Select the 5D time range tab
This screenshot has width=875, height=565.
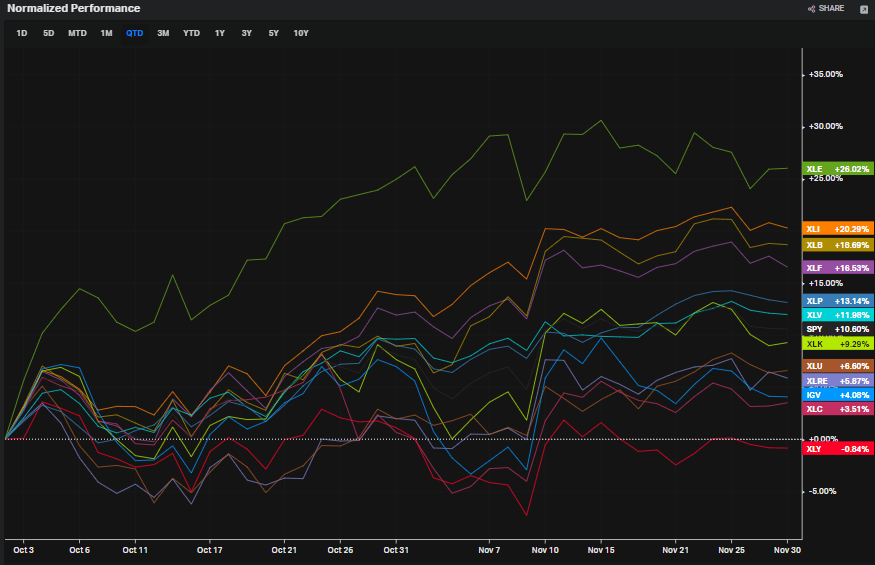pyautogui.click(x=49, y=33)
